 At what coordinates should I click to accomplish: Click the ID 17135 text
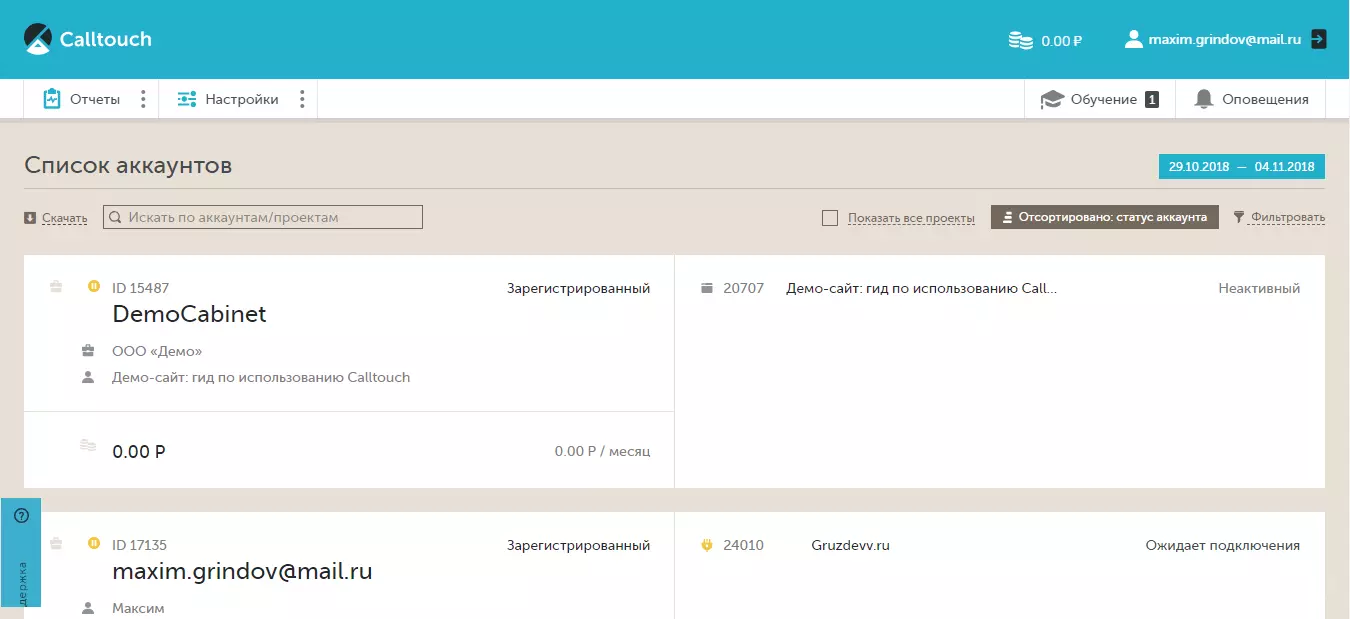tap(139, 545)
